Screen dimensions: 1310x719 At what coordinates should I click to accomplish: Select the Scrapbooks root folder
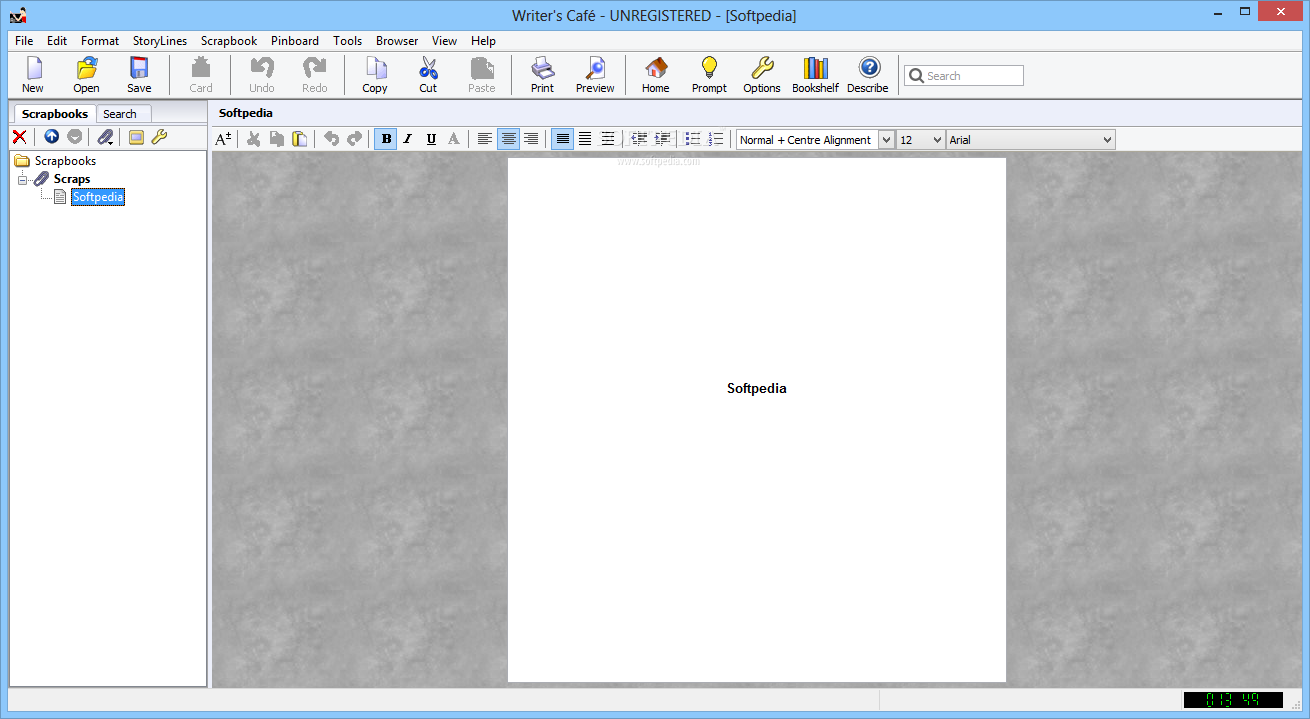click(x=66, y=161)
